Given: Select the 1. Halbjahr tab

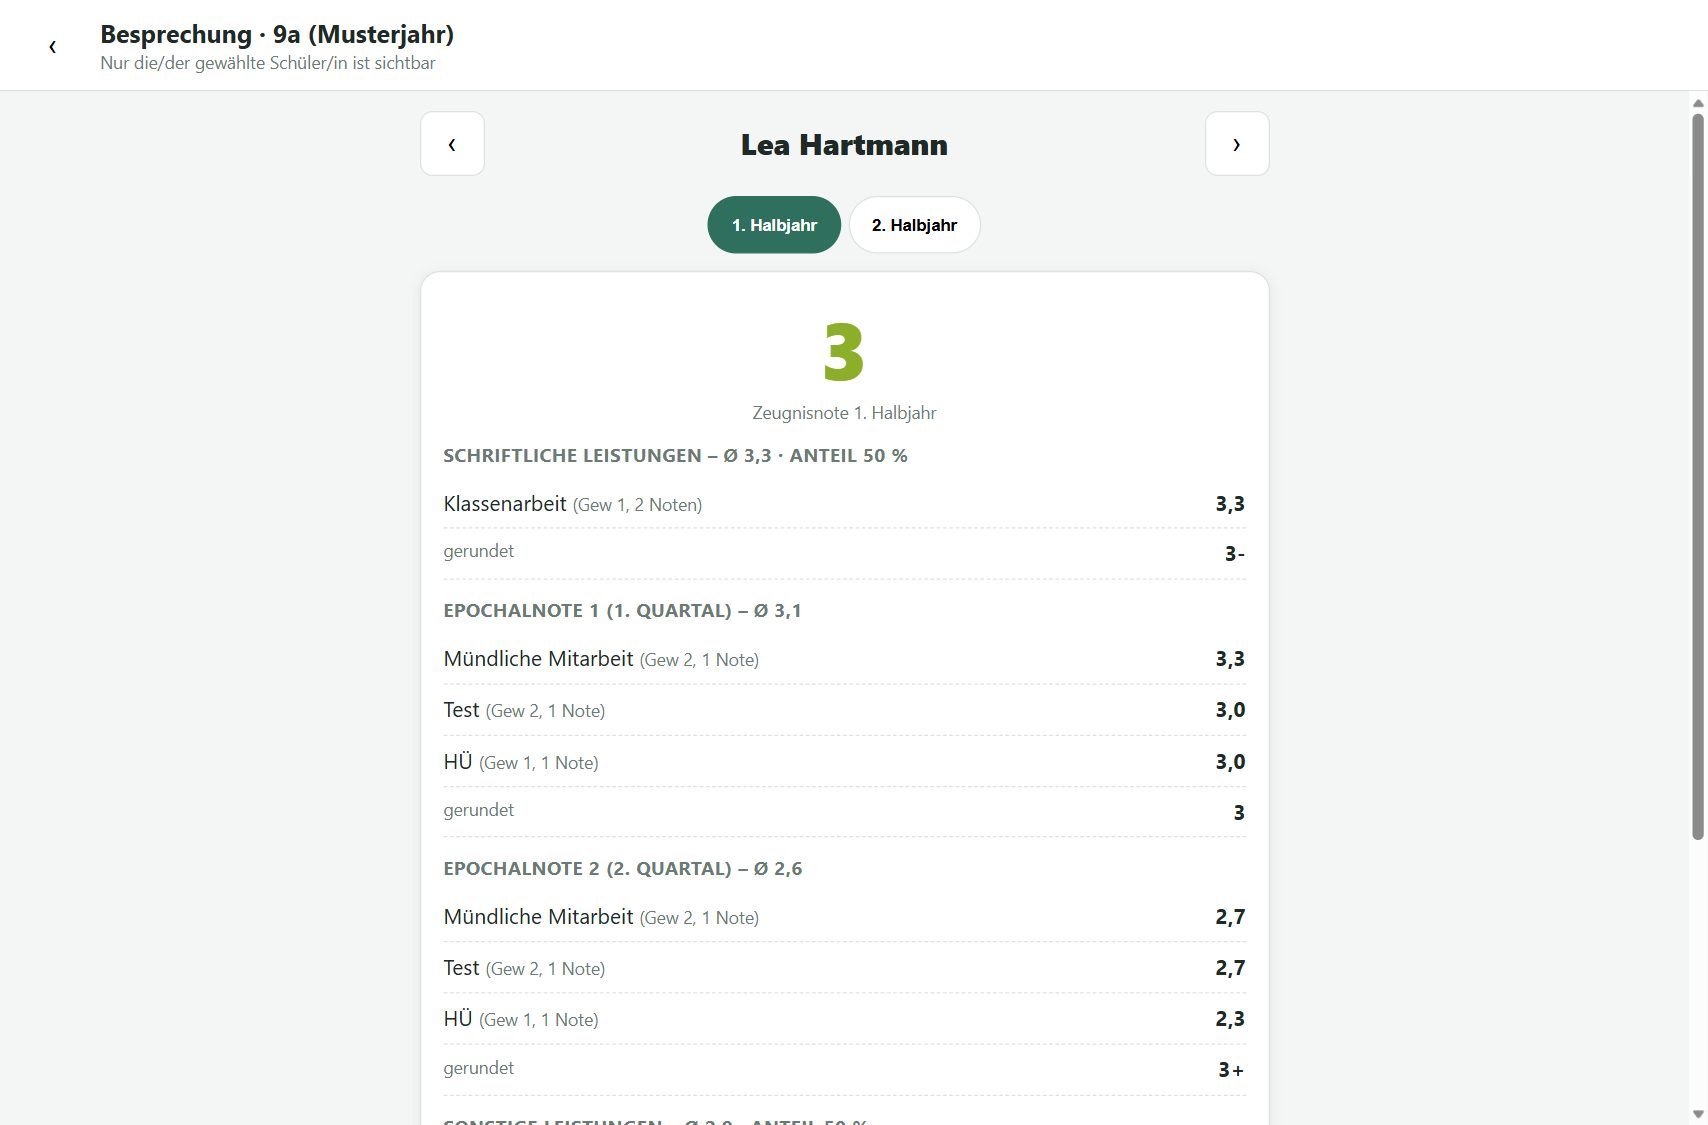Looking at the screenshot, I should [x=774, y=225].
